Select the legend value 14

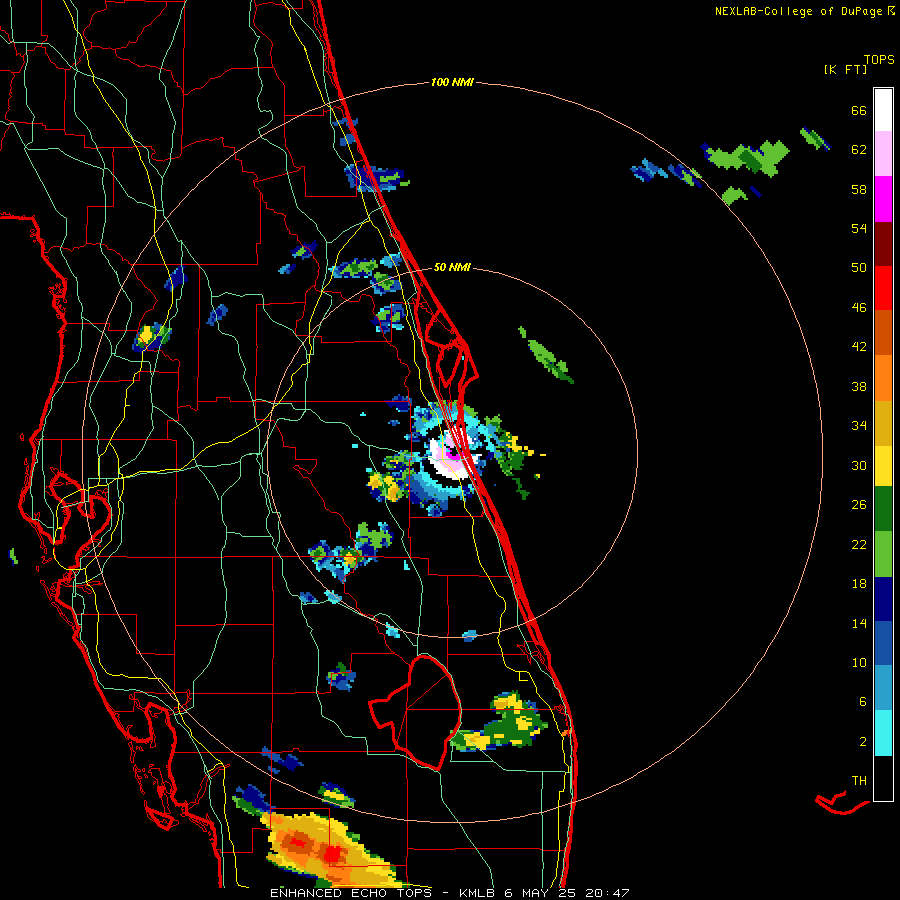[x=859, y=623]
